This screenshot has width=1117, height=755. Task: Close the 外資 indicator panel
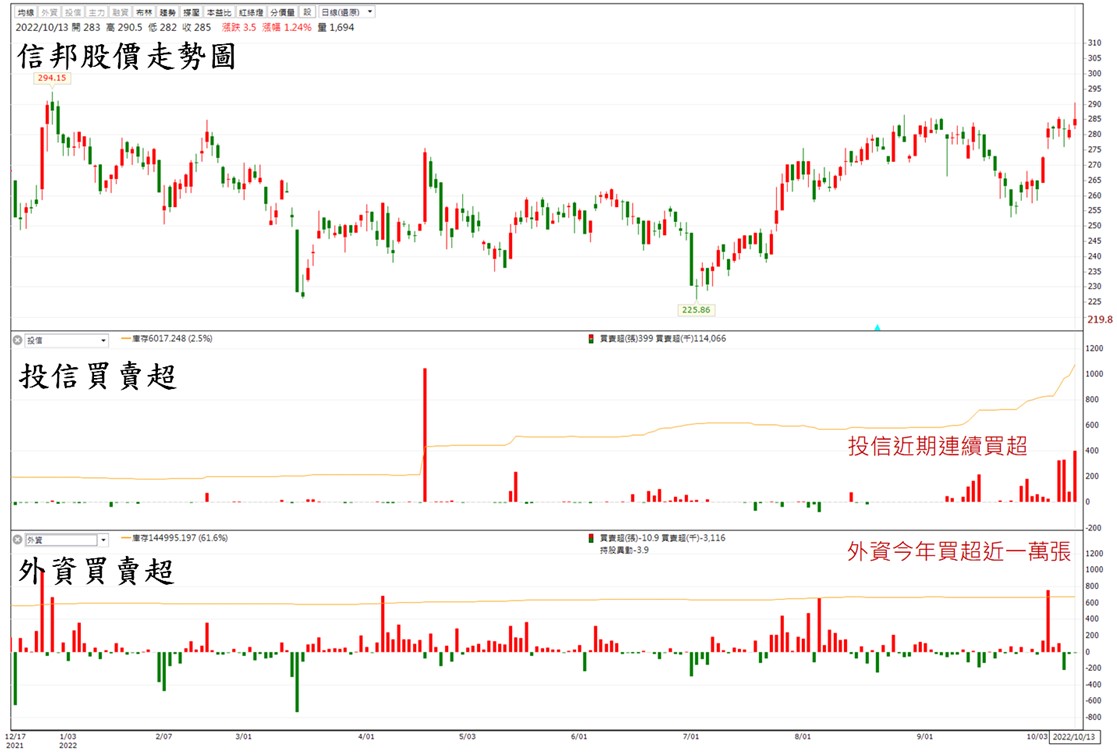[x=17, y=540]
